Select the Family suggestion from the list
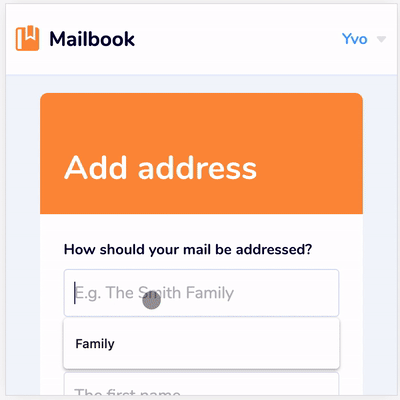The width and height of the screenshot is (400, 400). [x=201, y=343]
